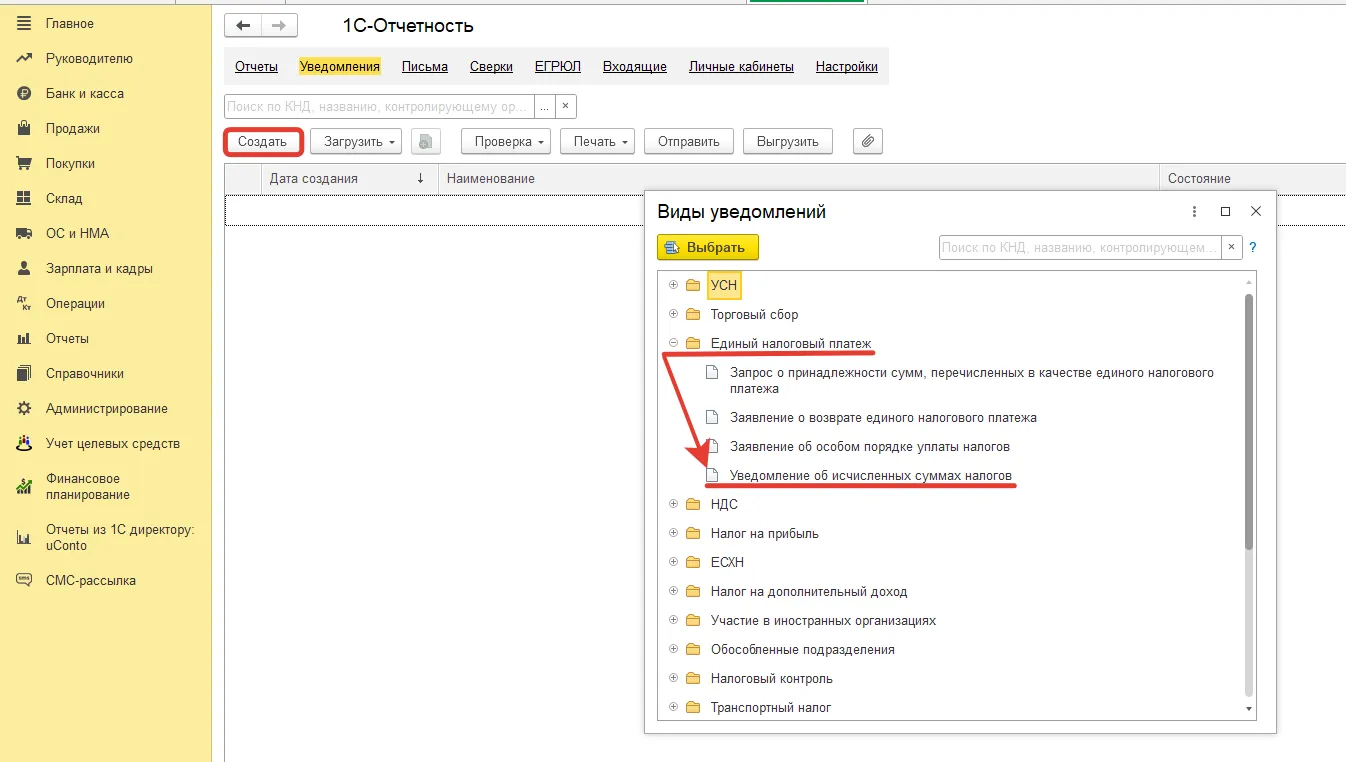
Task: Switch to the Уведомления tab
Action: pyautogui.click(x=340, y=67)
